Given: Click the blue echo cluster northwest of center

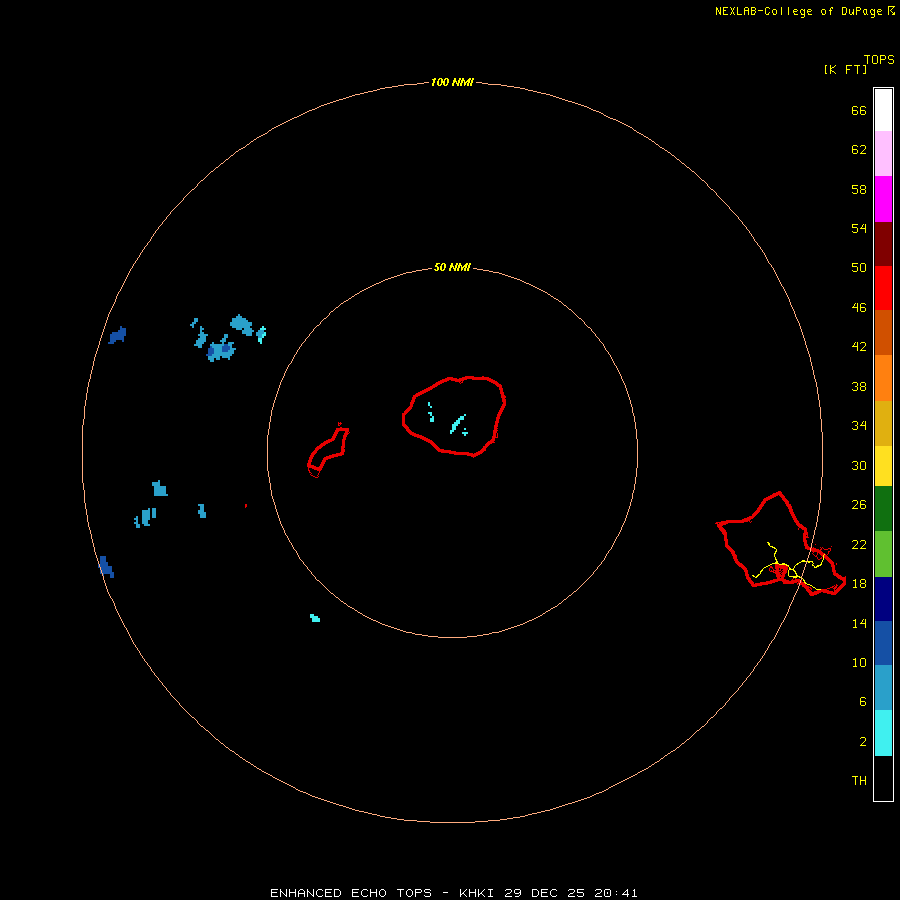Looking at the screenshot, I should pos(221,349).
